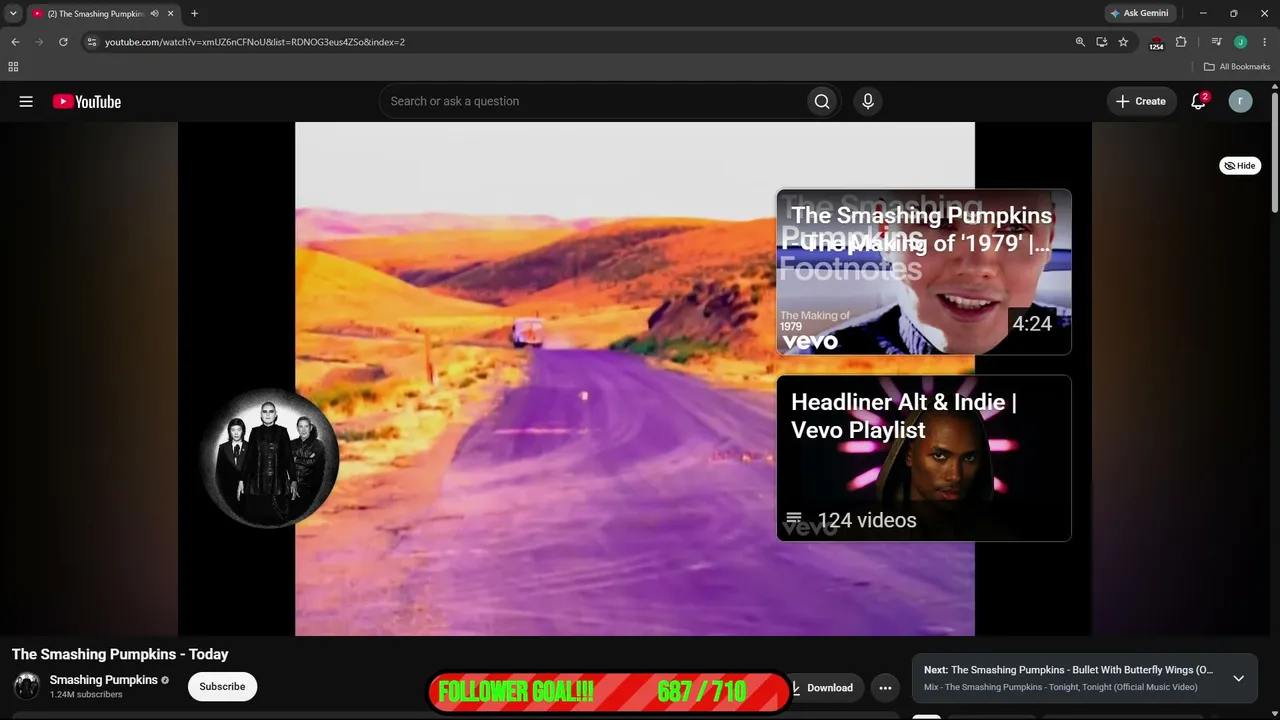This screenshot has width=1280, height=720.
Task: Expand the tab search dropdown
Action: point(13,14)
